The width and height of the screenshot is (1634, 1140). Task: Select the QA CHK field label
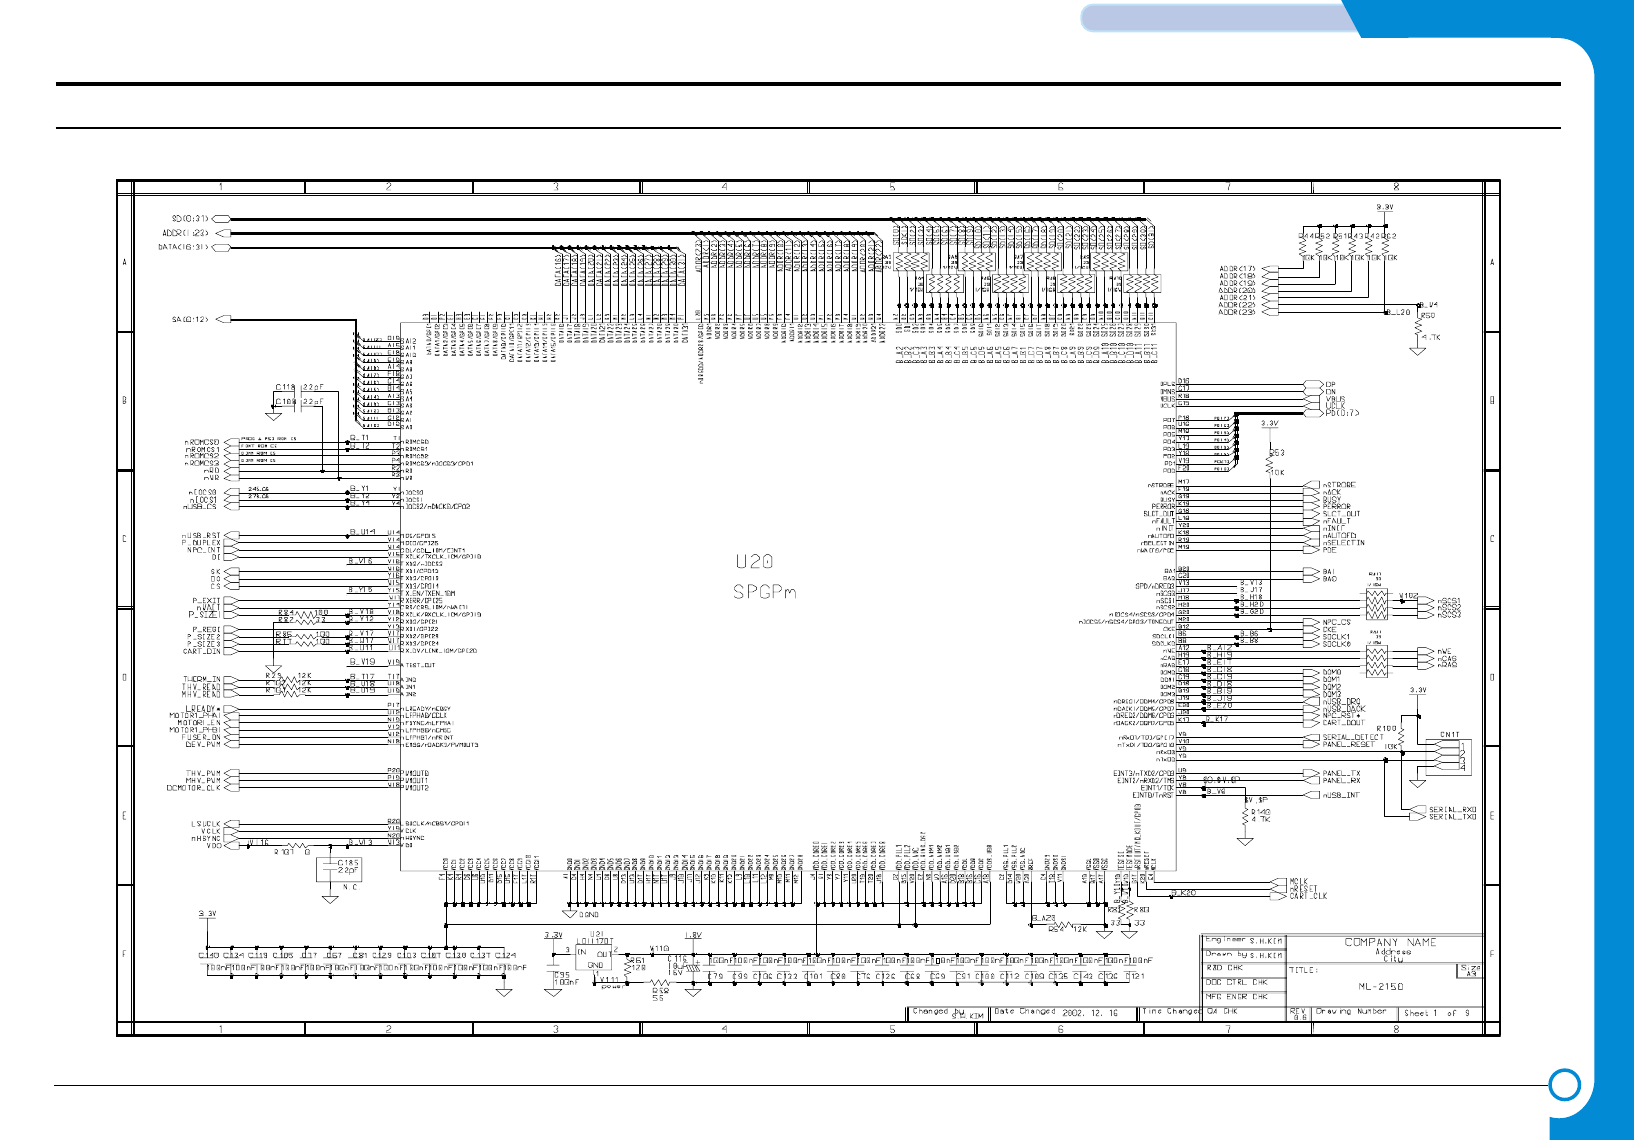coord(1222,1011)
